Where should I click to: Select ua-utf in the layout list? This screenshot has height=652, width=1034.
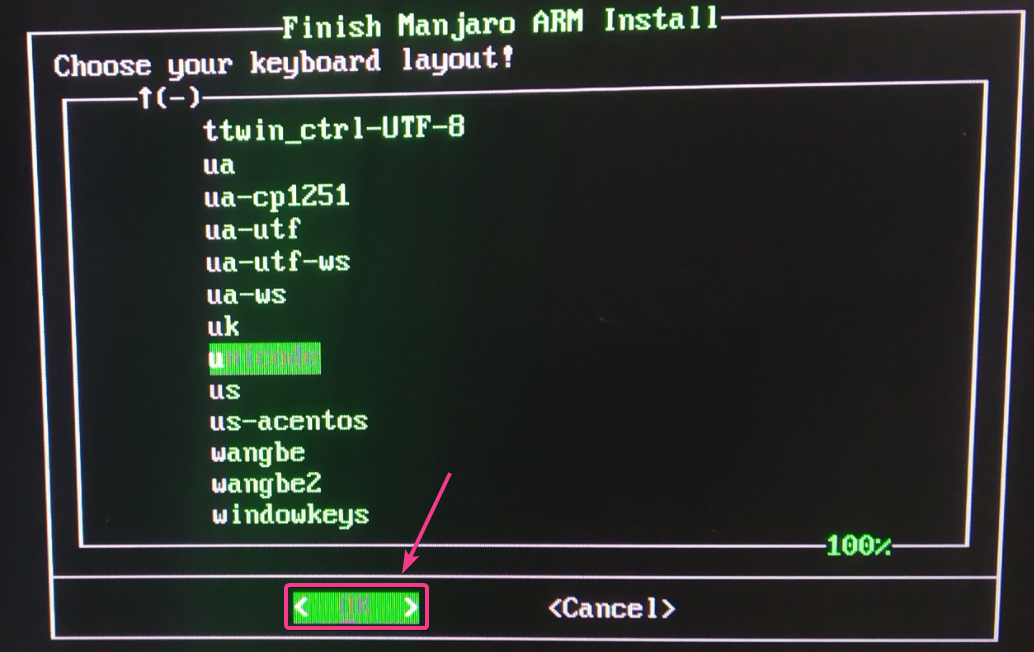[253, 229]
